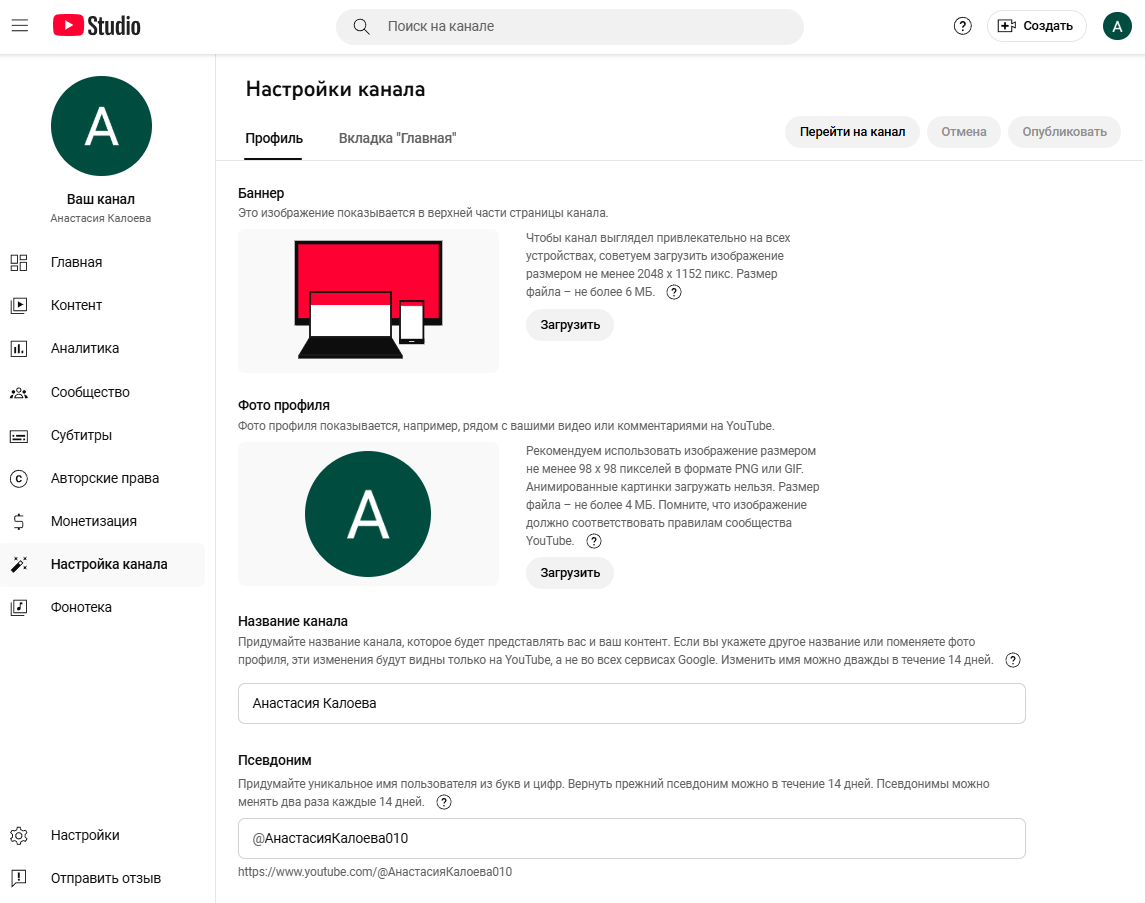Image resolution: width=1145 pixels, height=903 pixels.
Task: Open the Settings gear in sidebar
Action: (x=19, y=836)
